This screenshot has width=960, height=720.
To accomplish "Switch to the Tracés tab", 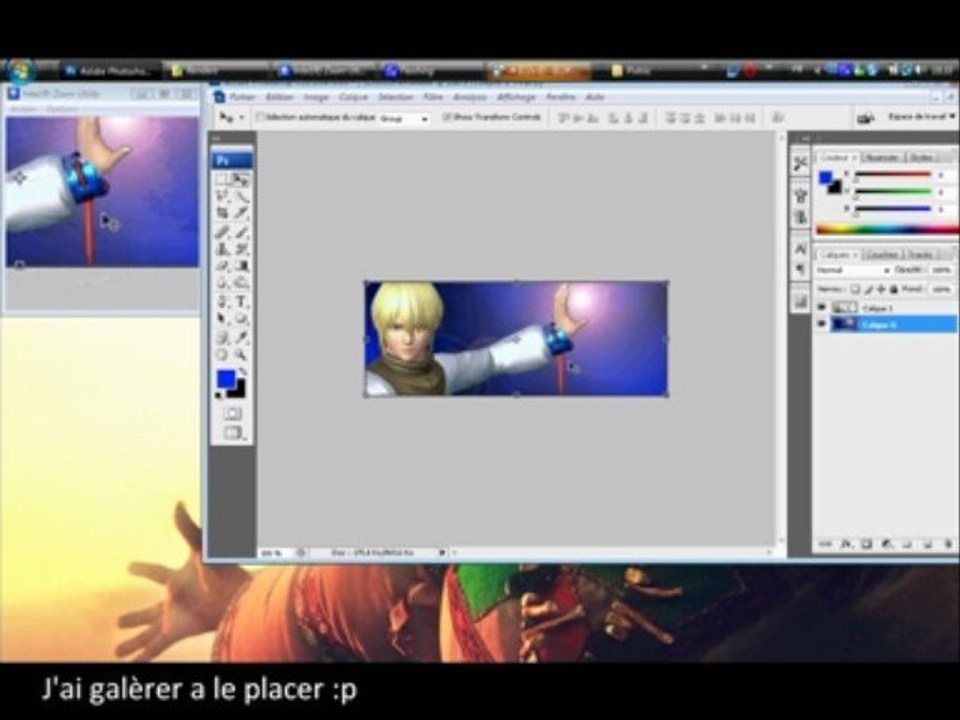I will pyautogui.click(x=921, y=254).
